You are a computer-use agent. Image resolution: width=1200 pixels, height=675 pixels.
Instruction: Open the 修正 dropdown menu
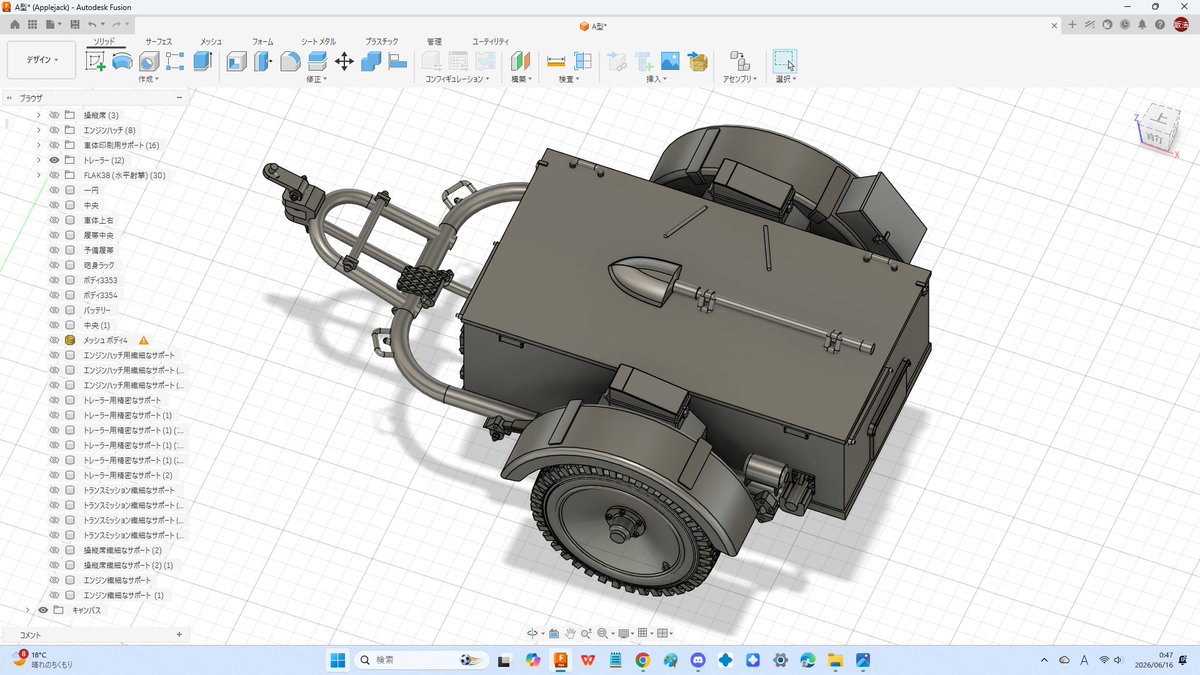click(317, 78)
